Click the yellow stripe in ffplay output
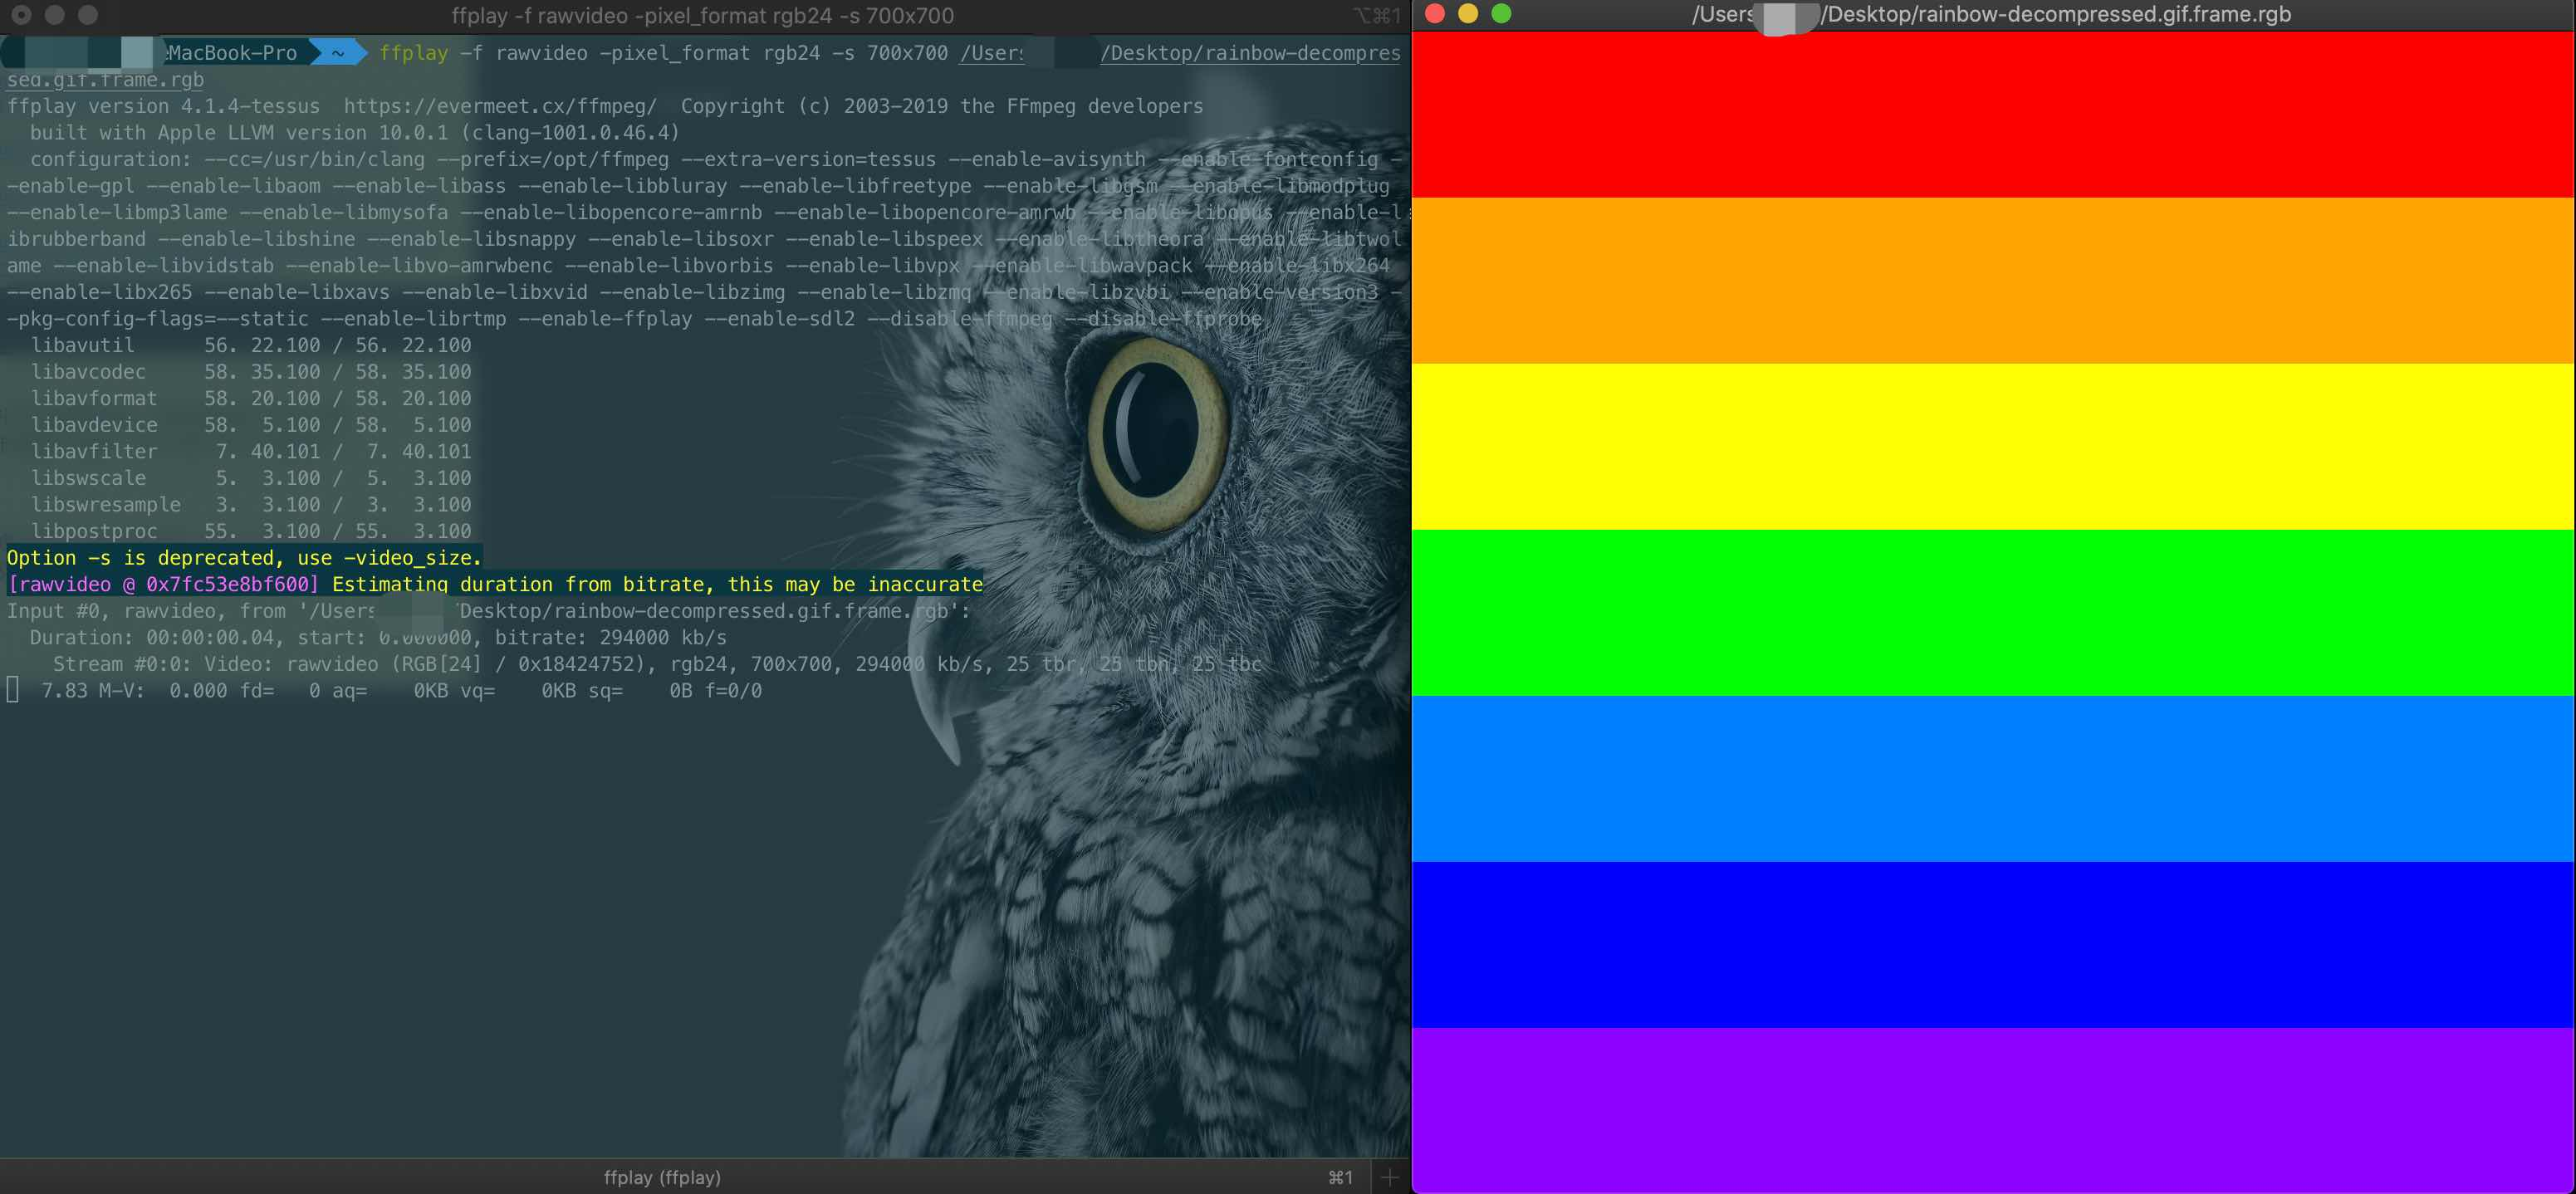Viewport: 2576px width, 1194px height. click(1992, 446)
